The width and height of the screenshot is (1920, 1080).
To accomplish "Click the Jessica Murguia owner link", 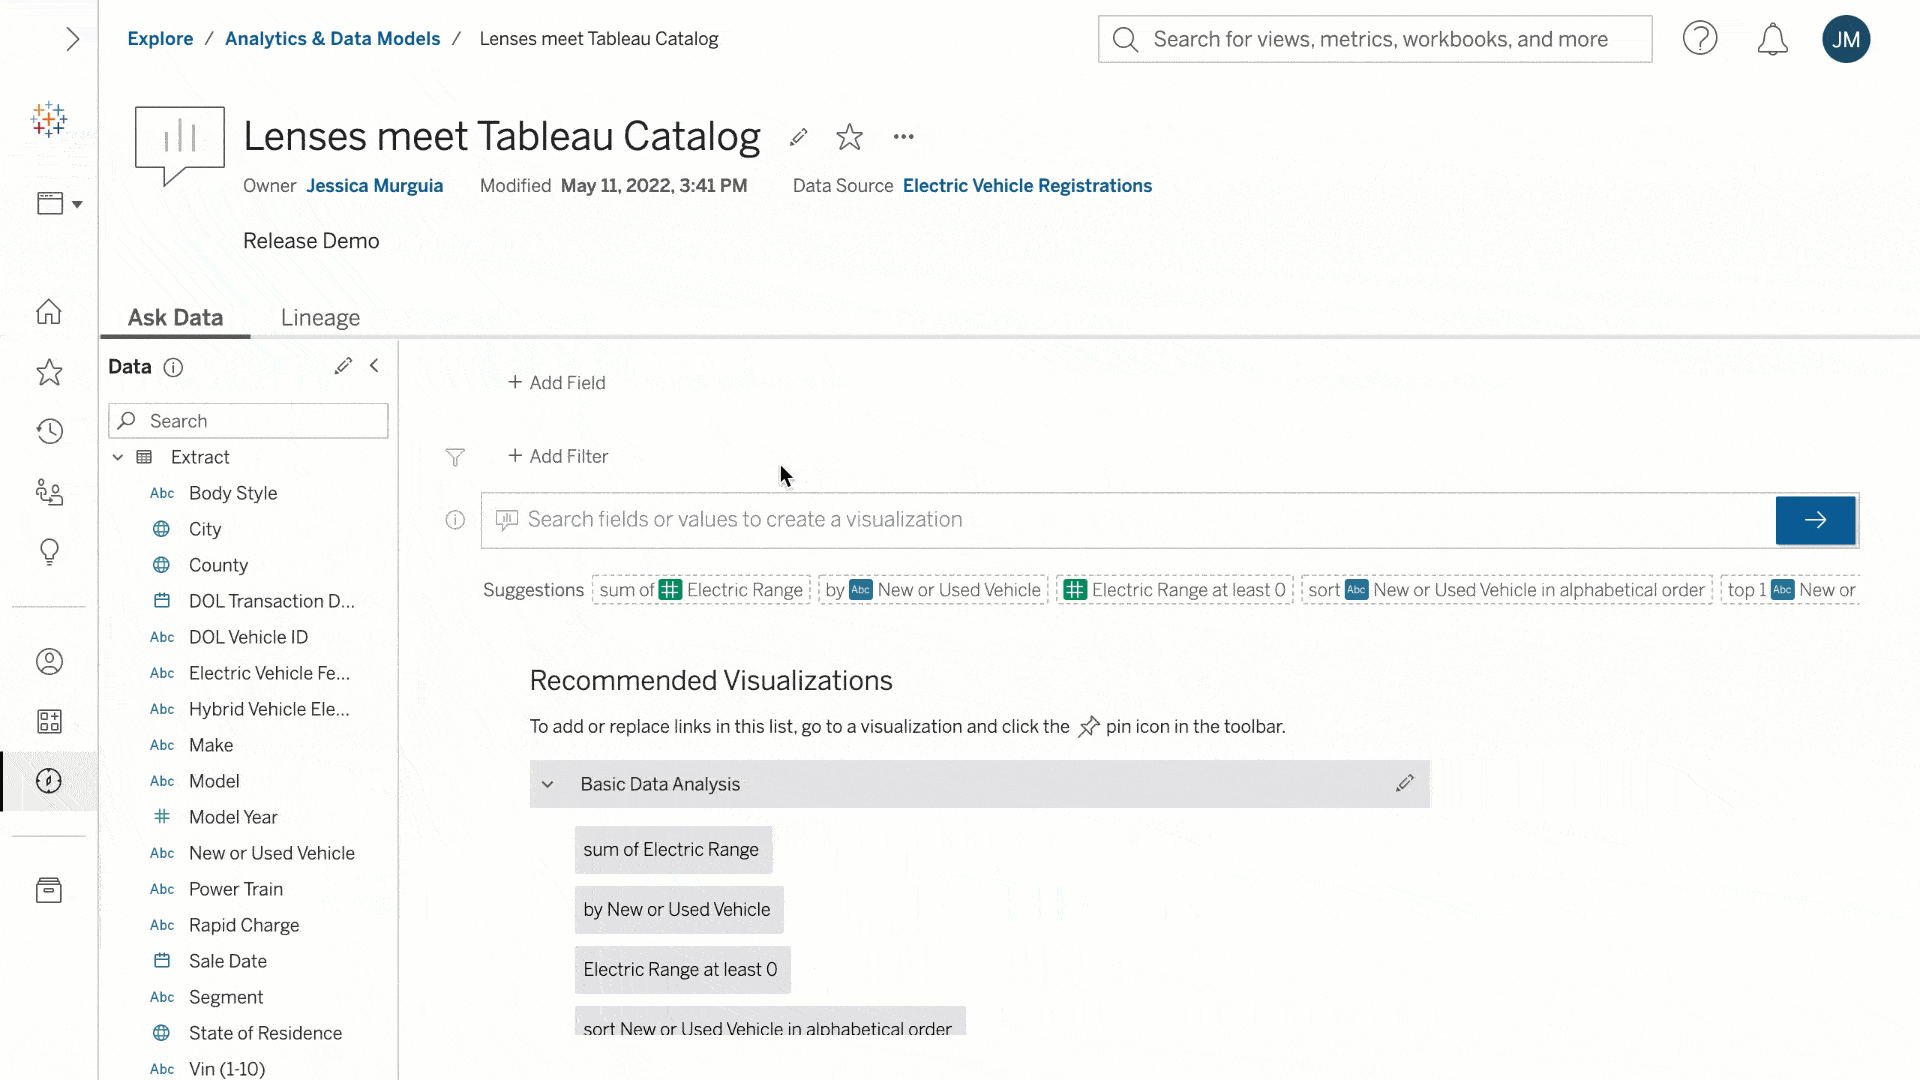I will [375, 185].
